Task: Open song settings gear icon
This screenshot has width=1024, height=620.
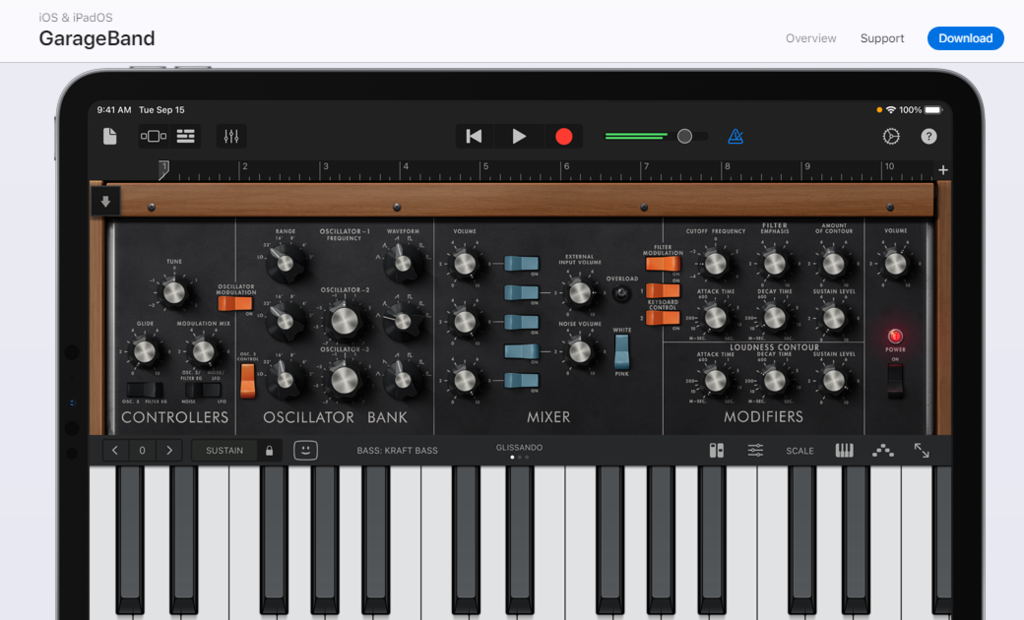Action: [x=891, y=136]
